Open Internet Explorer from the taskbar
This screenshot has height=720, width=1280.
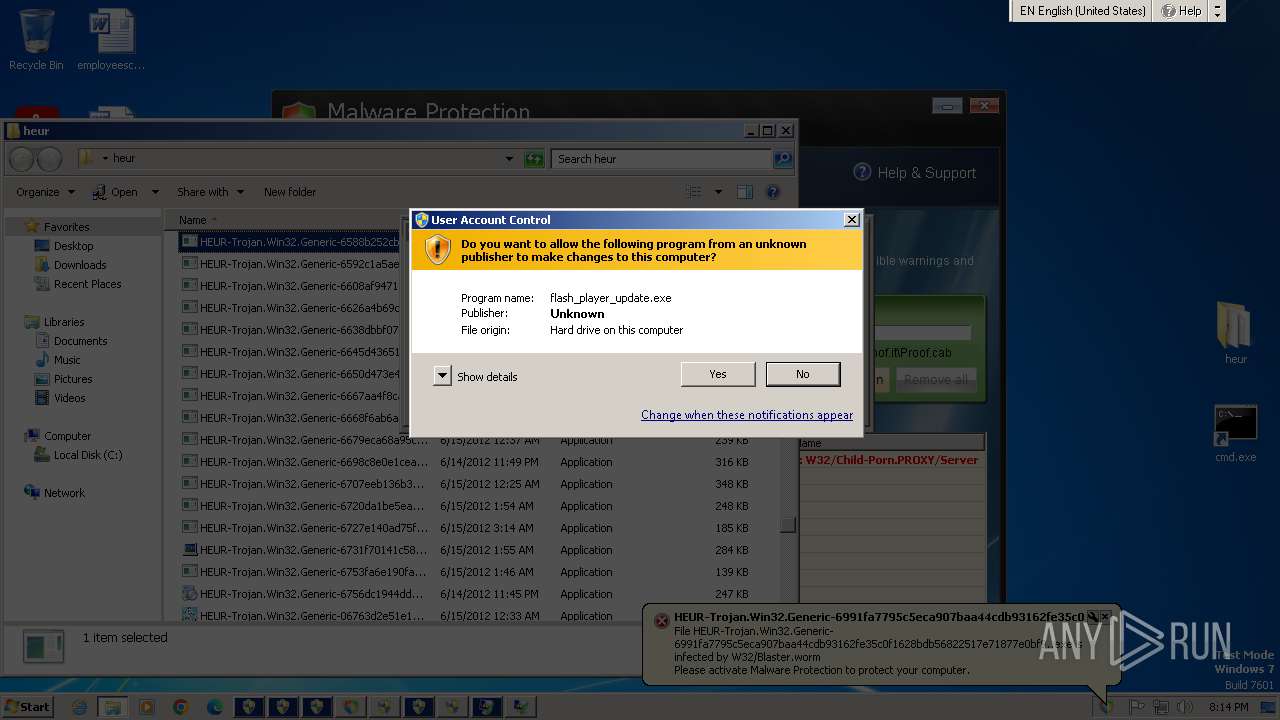click(80, 707)
